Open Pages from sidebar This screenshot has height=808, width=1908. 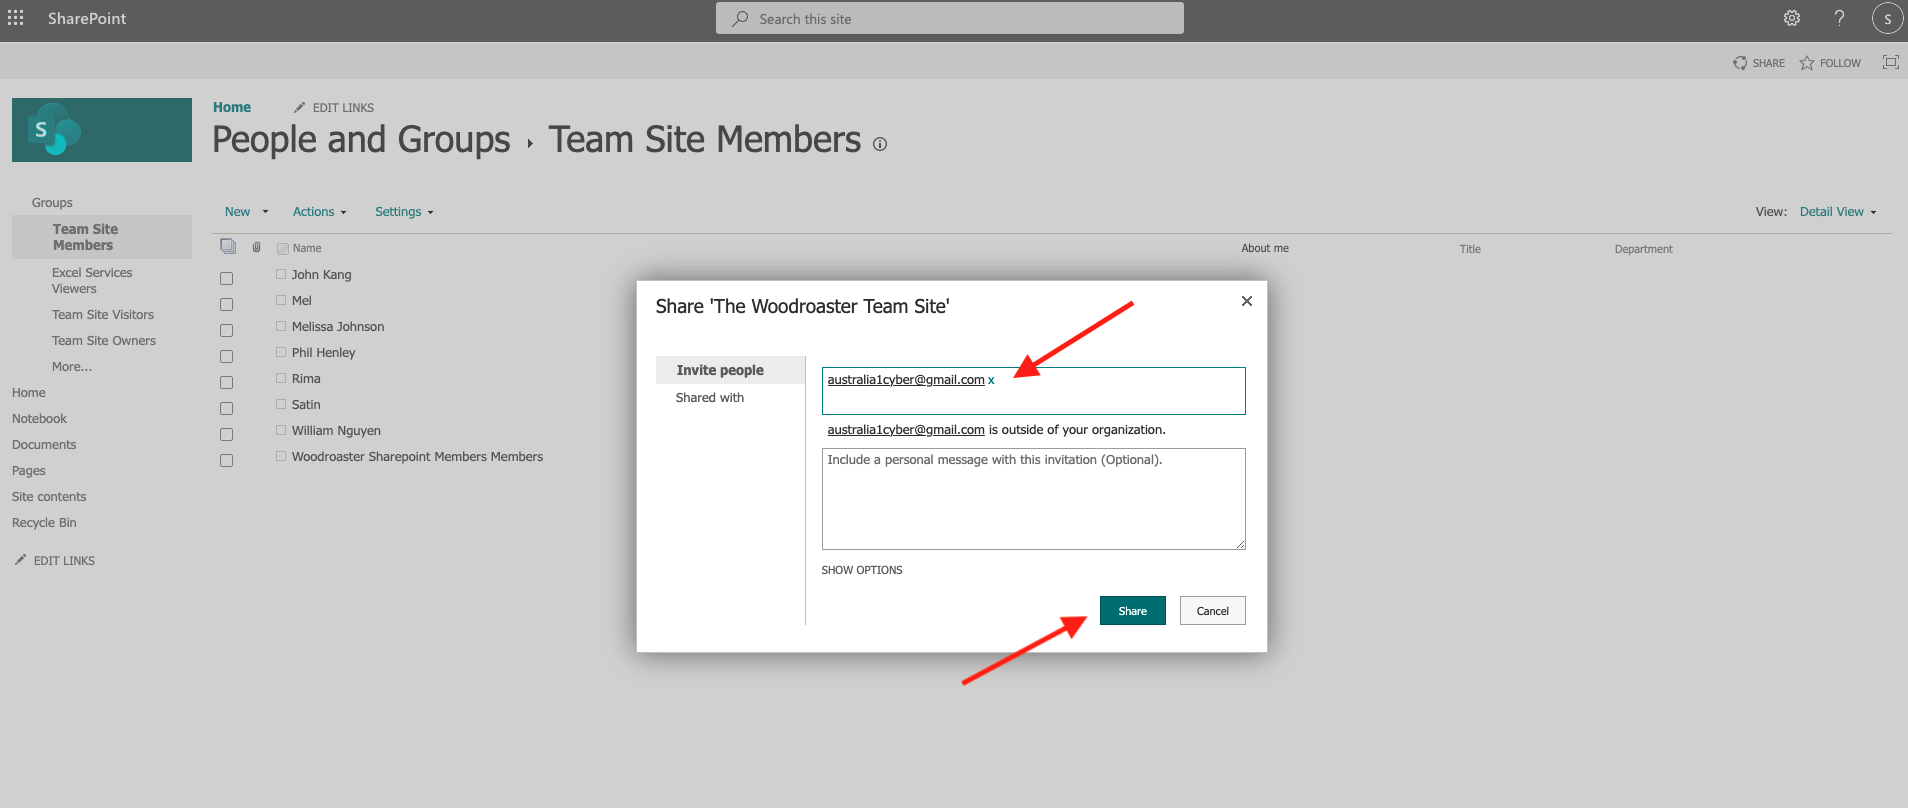(x=29, y=471)
